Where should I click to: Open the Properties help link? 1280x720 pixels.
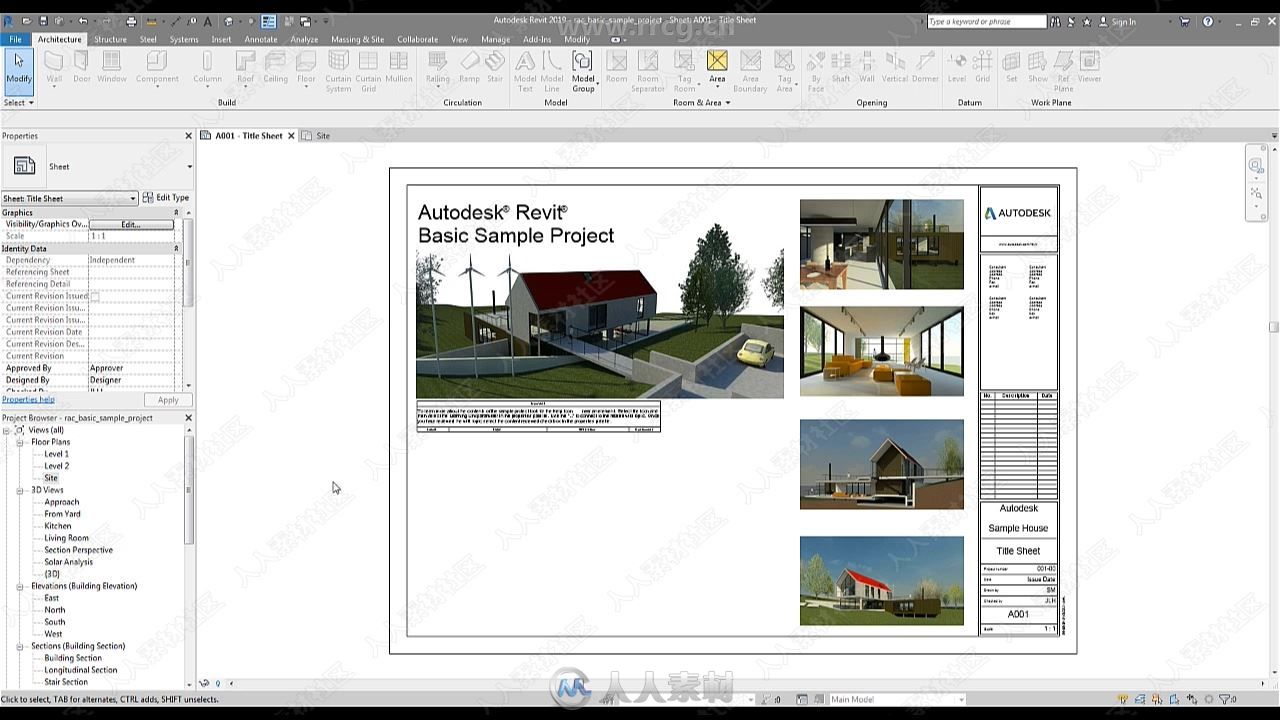pyautogui.click(x=28, y=400)
